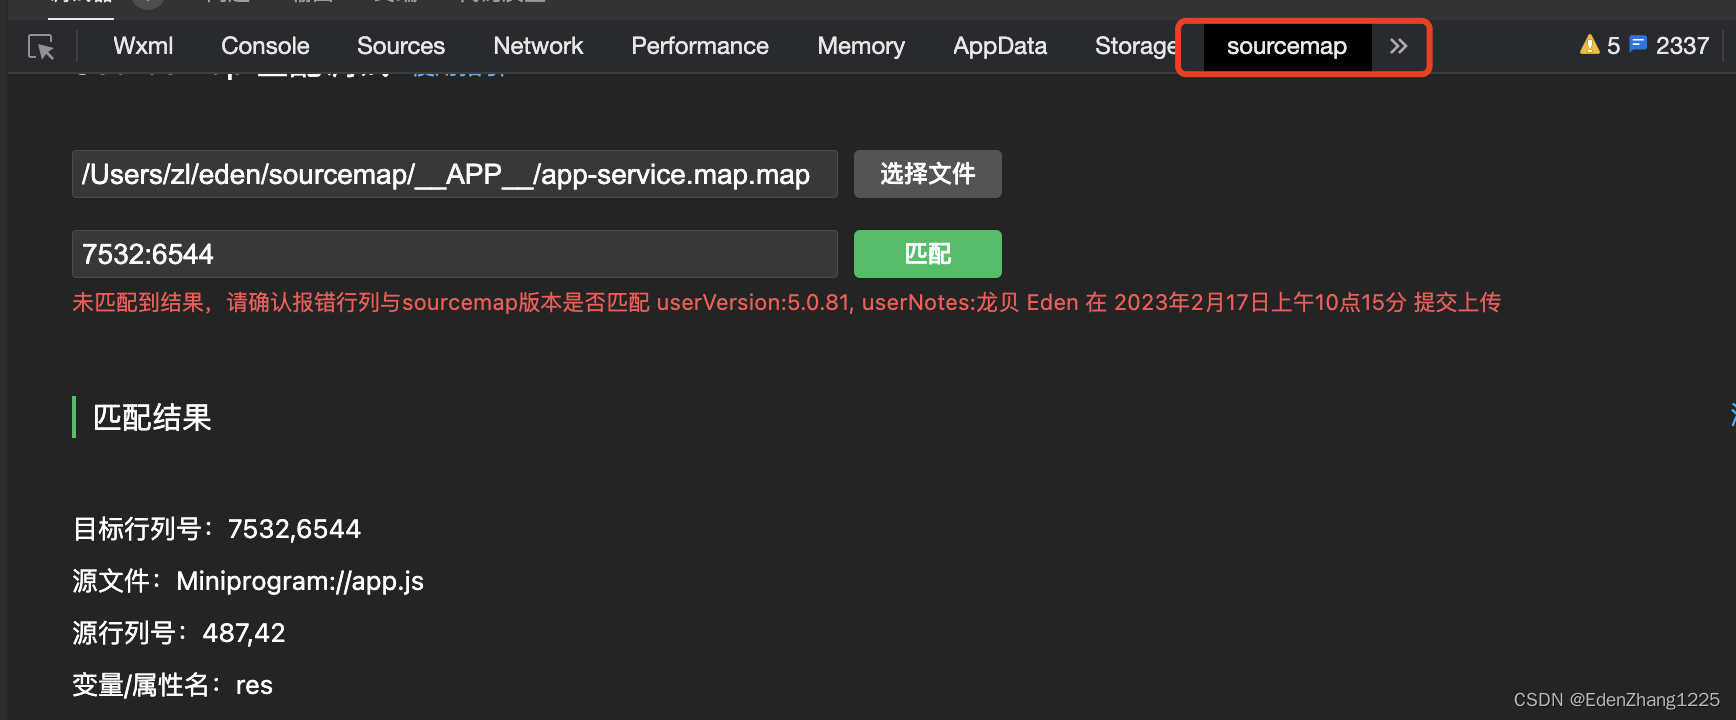Click the 7532:6544 line-column input
Viewport: 1736px width, 720px height.
454,254
